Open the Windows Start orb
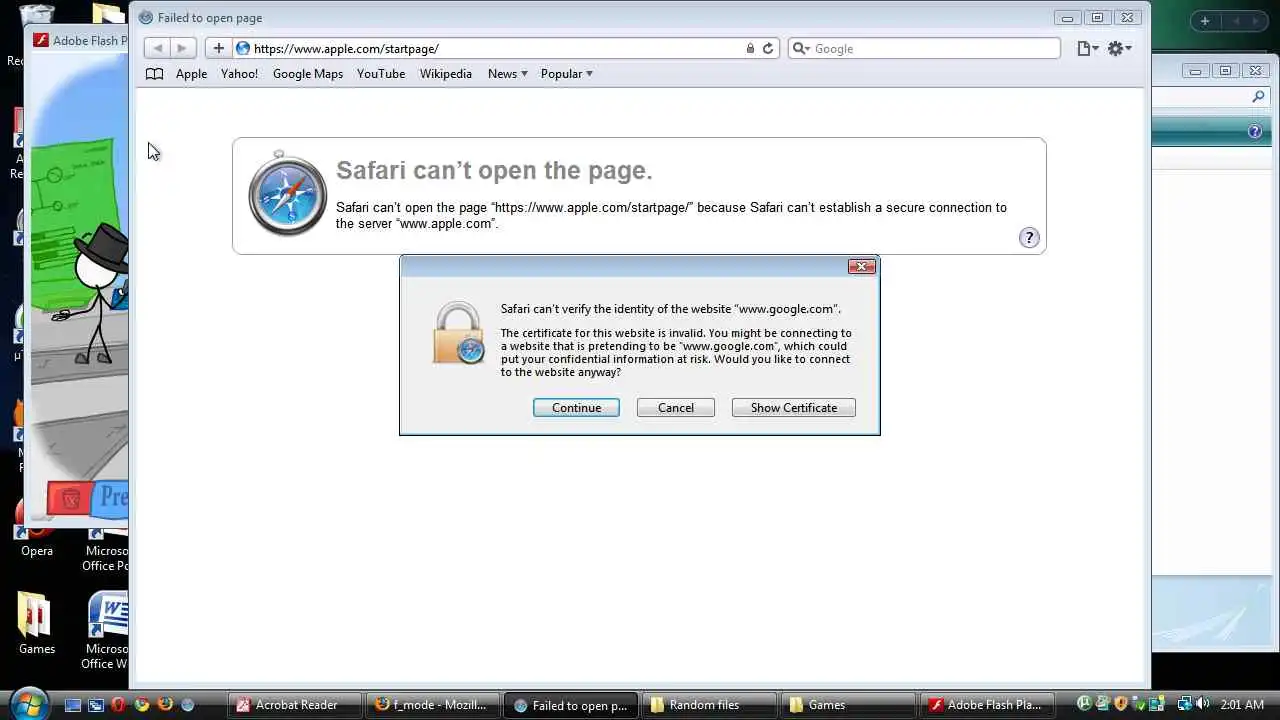This screenshot has width=1280, height=720. [x=30, y=702]
